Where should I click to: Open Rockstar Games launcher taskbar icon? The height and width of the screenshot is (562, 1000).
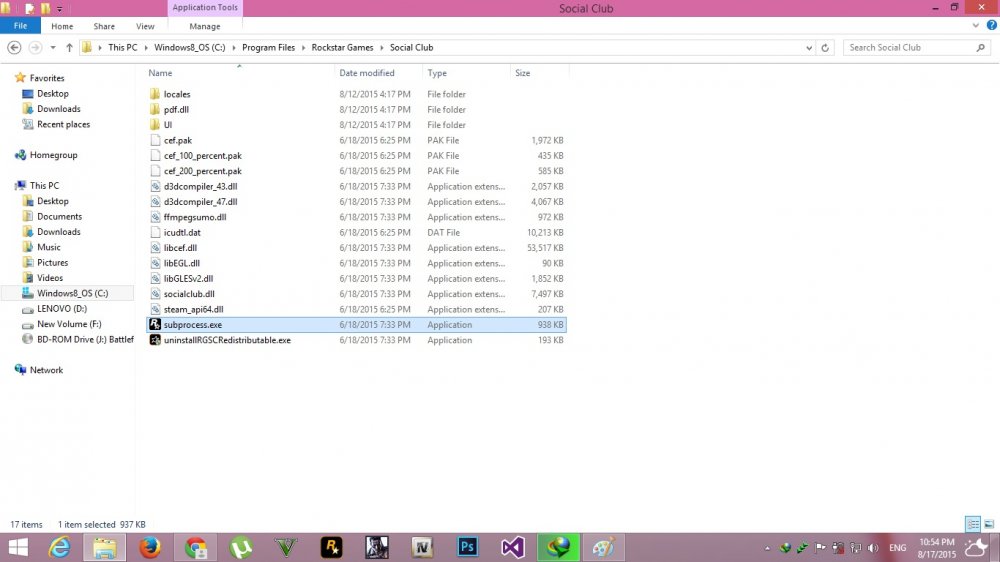332,547
